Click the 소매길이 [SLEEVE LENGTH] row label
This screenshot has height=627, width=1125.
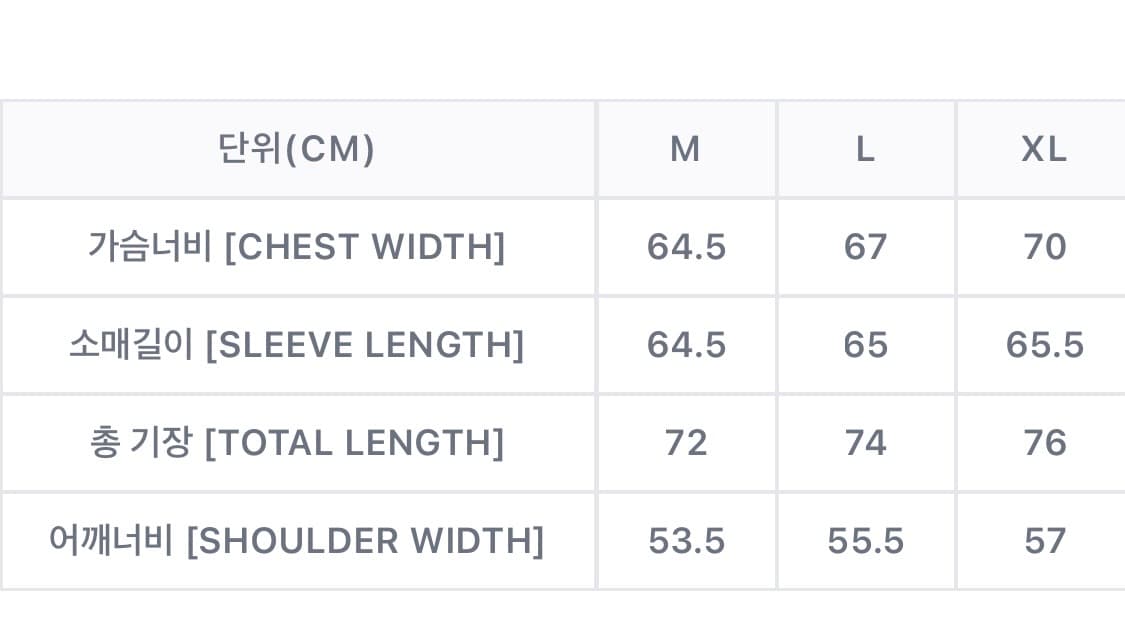[296, 345]
